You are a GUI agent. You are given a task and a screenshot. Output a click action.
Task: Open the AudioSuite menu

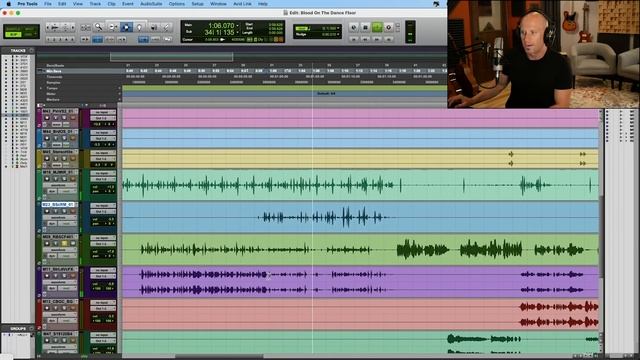tap(151, 4)
